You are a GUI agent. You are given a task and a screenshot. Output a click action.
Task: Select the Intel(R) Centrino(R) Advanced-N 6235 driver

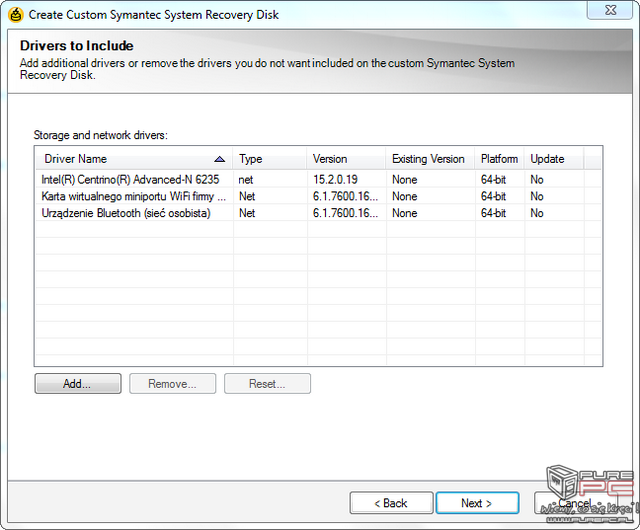[x=318, y=180]
